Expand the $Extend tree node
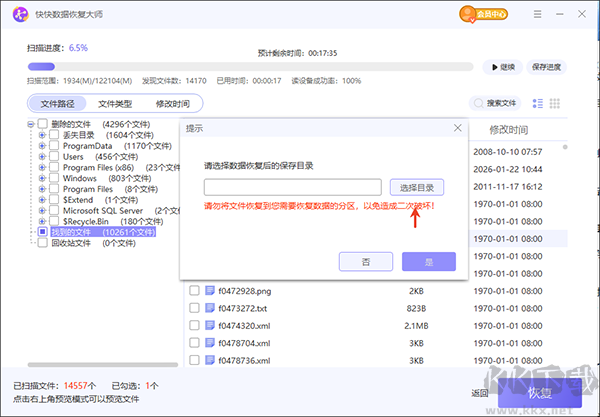The image size is (600, 417). [42, 200]
